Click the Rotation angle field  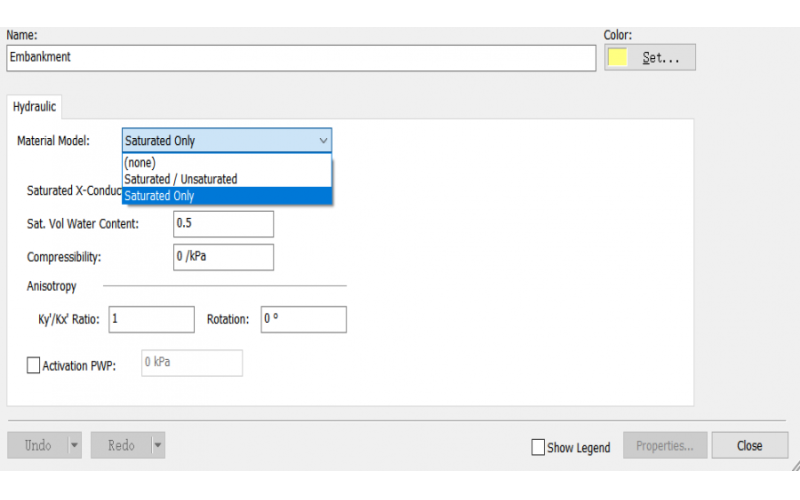tap(303, 319)
